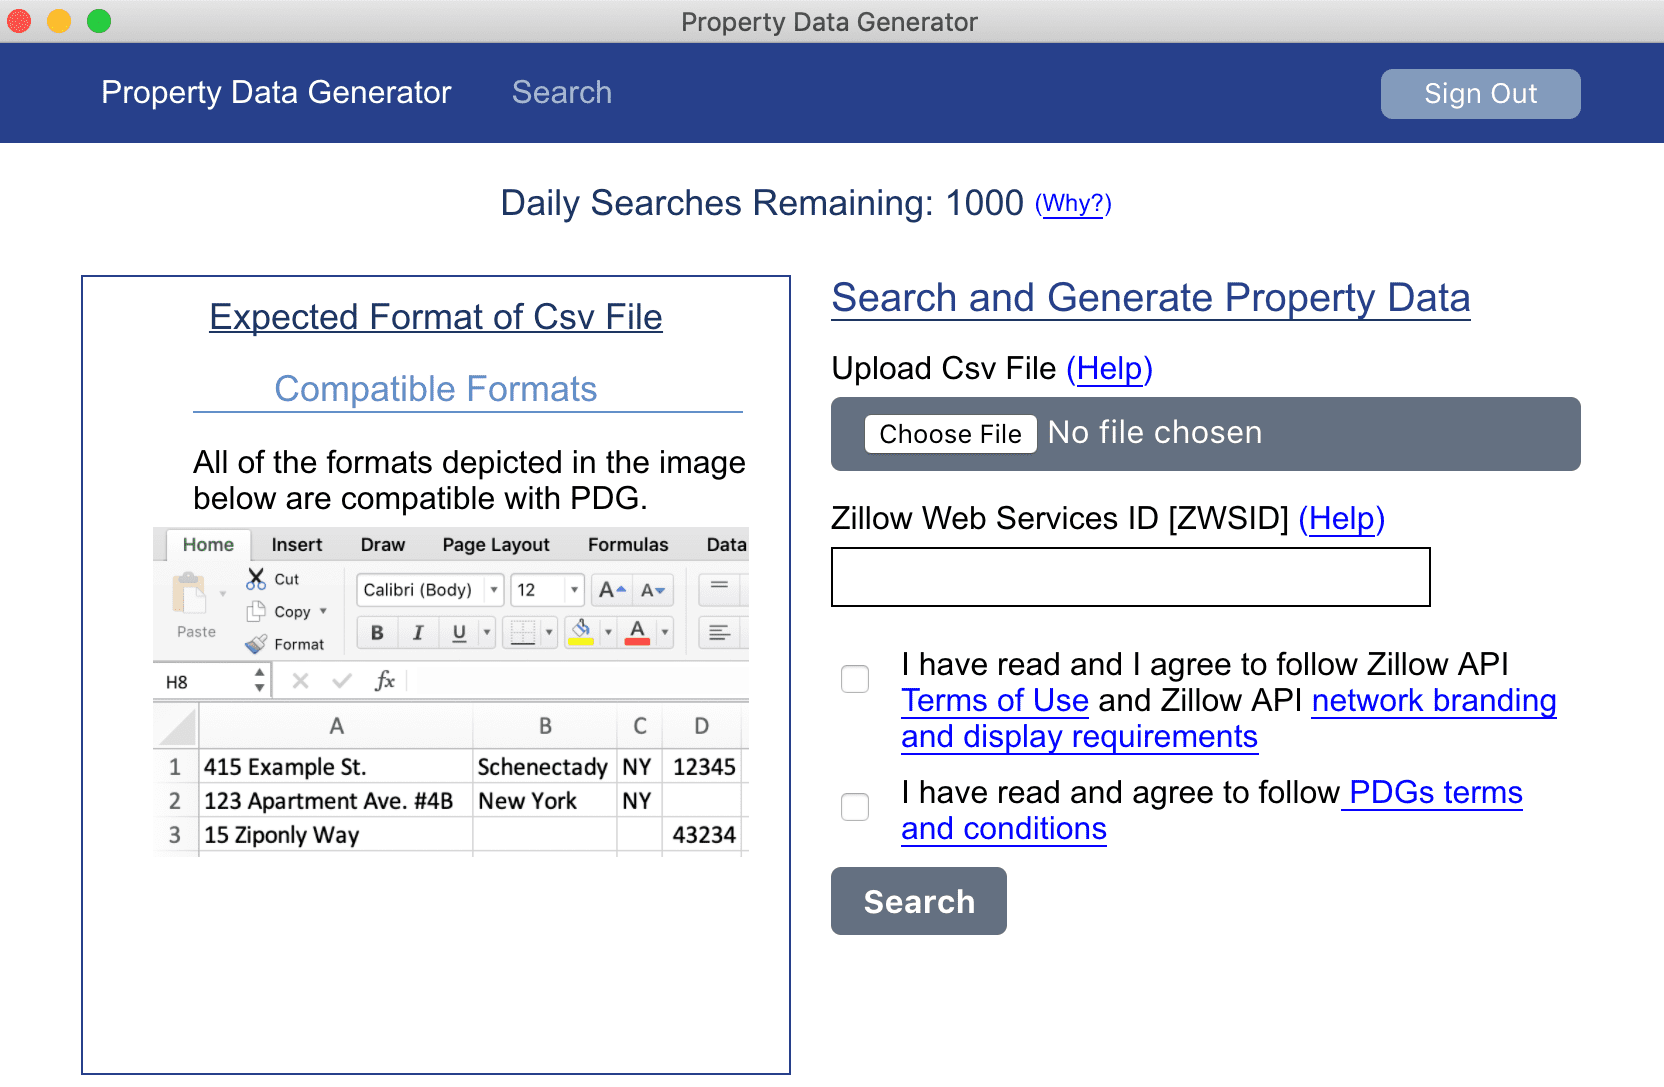Open the font size 12 dropdown
This screenshot has height=1087, width=1664.
pos(574,590)
